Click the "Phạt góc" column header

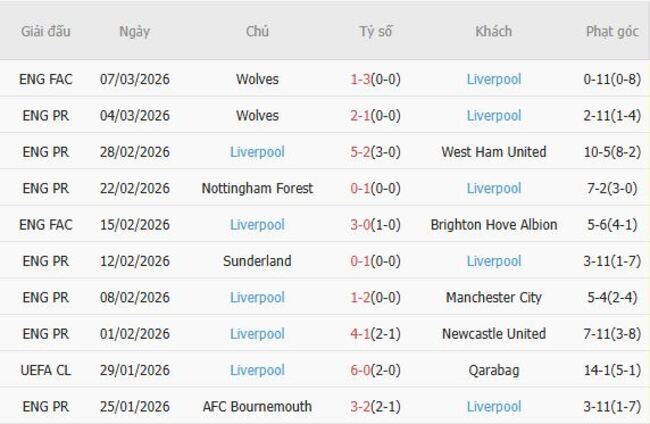tap(612, 31)
